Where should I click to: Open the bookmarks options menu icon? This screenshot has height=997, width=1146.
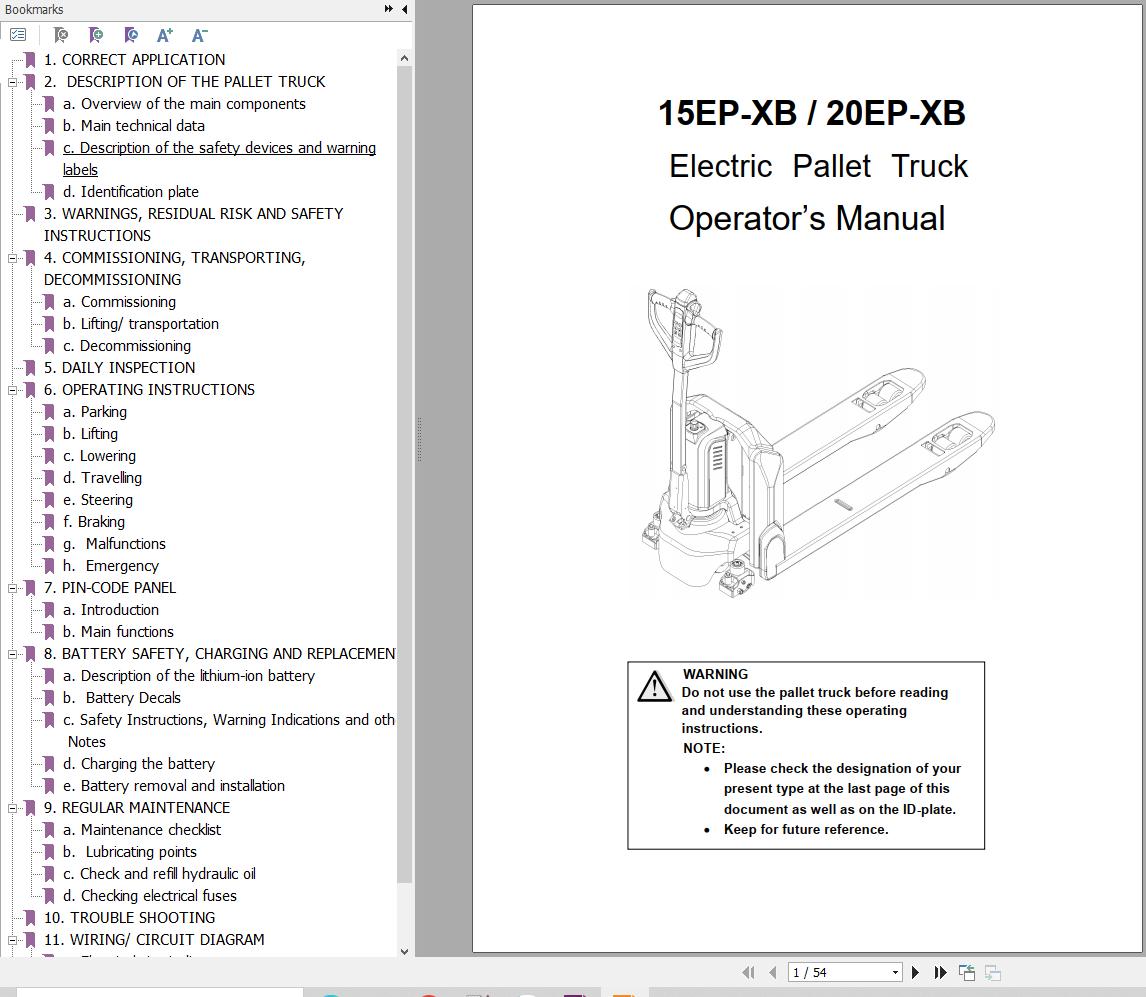point(18,34)
